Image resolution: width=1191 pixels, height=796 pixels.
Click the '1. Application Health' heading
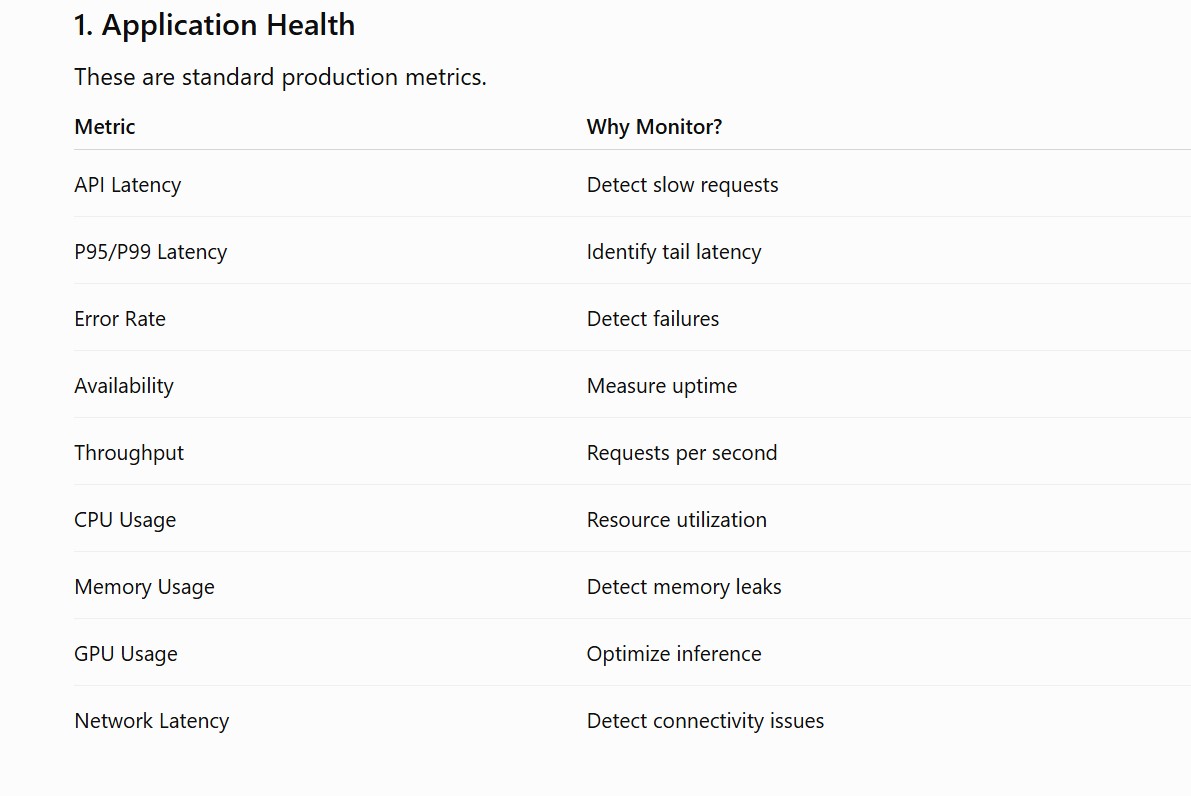[x=214, y=25]
